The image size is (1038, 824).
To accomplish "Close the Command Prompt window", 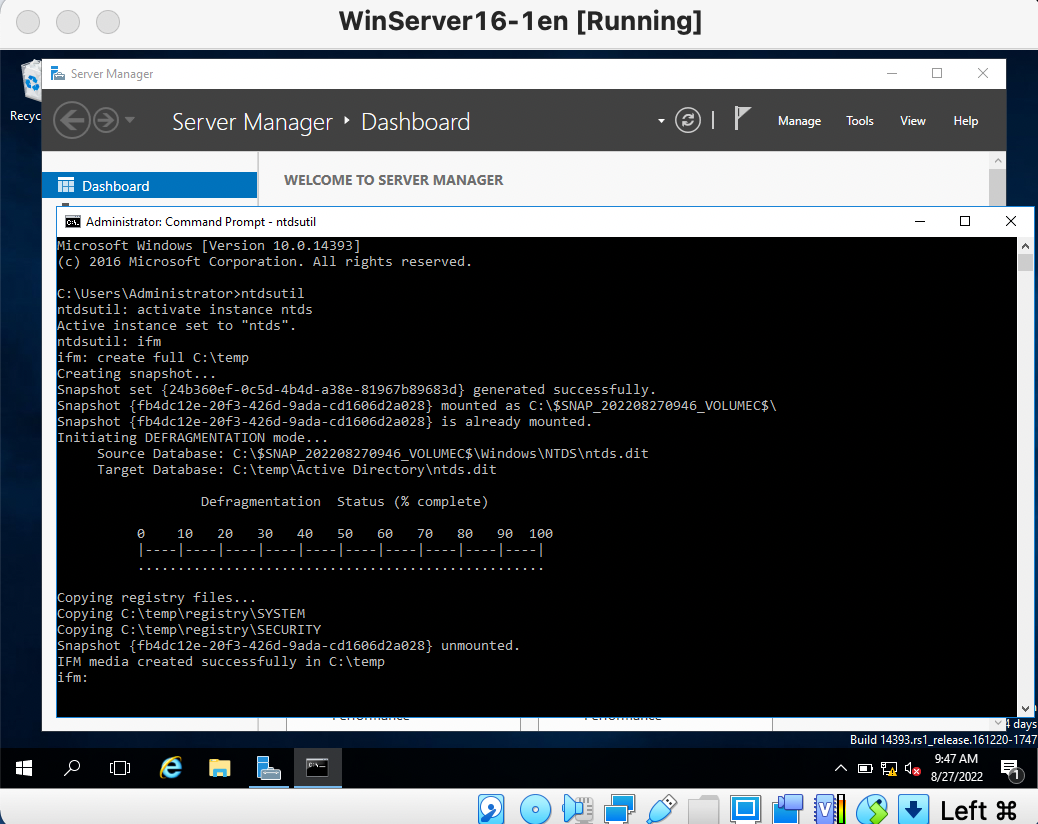I will click(x=1010, y=221).
